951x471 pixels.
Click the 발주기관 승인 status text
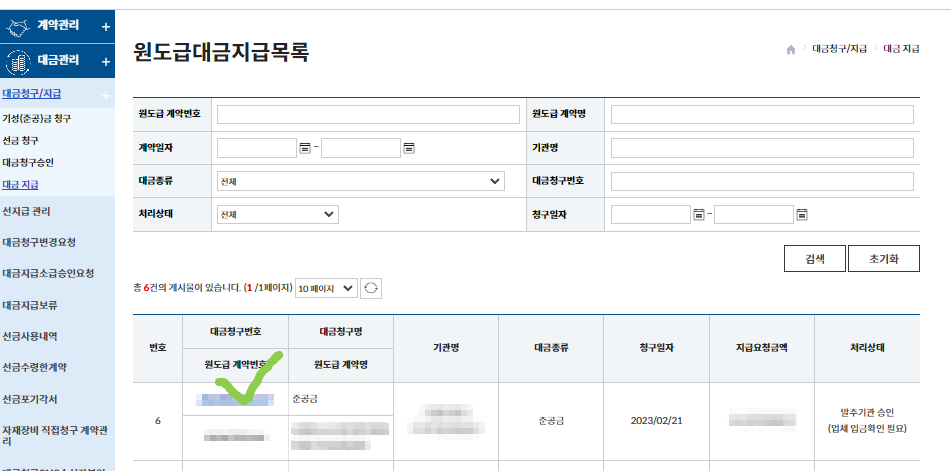pos(867,413)
